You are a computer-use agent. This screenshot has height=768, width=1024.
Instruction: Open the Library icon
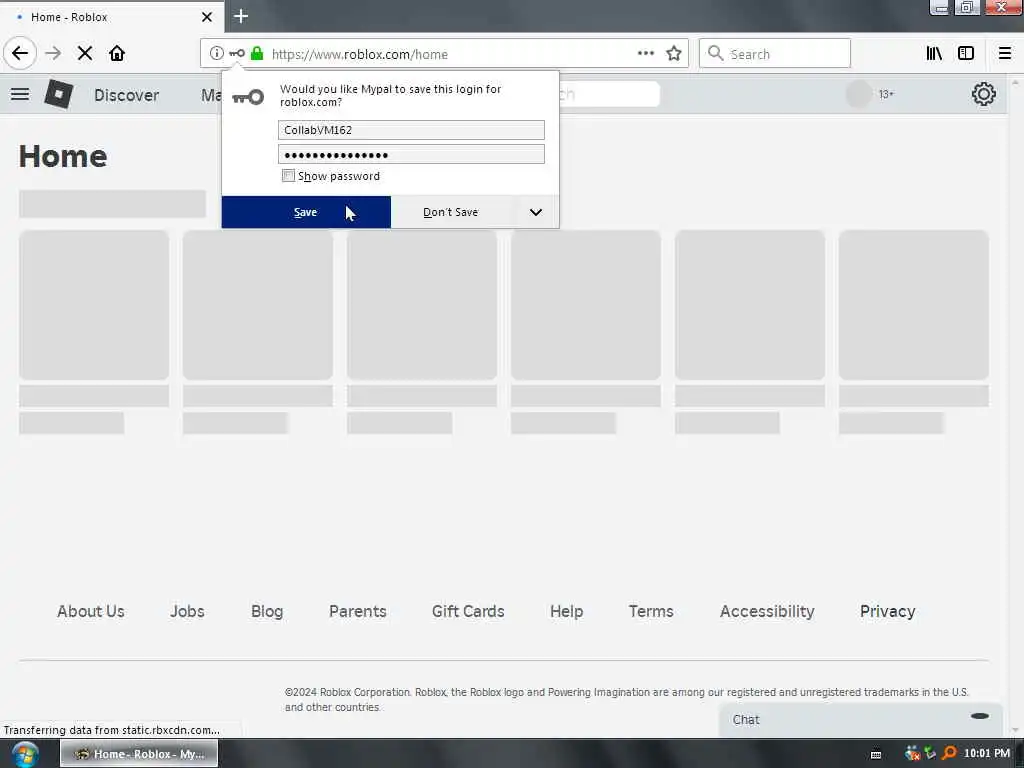(x=934, y=54)
